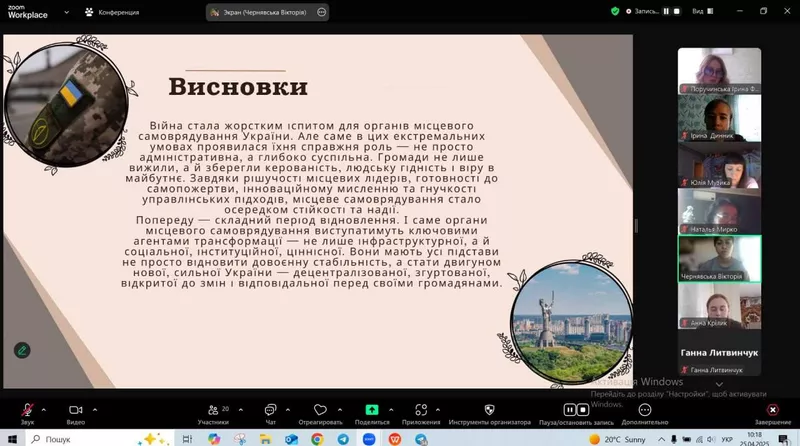Expand the arrow beside Приложения
800x446 pixels.
click(438, 410)
